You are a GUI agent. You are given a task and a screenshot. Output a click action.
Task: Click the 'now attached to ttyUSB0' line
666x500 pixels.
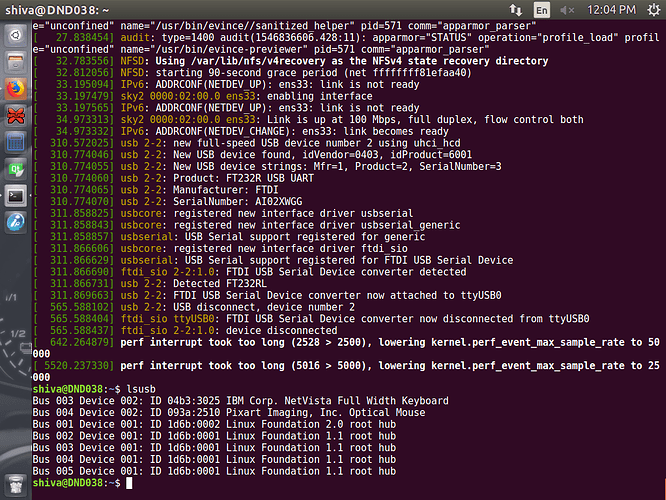point(267,296)
